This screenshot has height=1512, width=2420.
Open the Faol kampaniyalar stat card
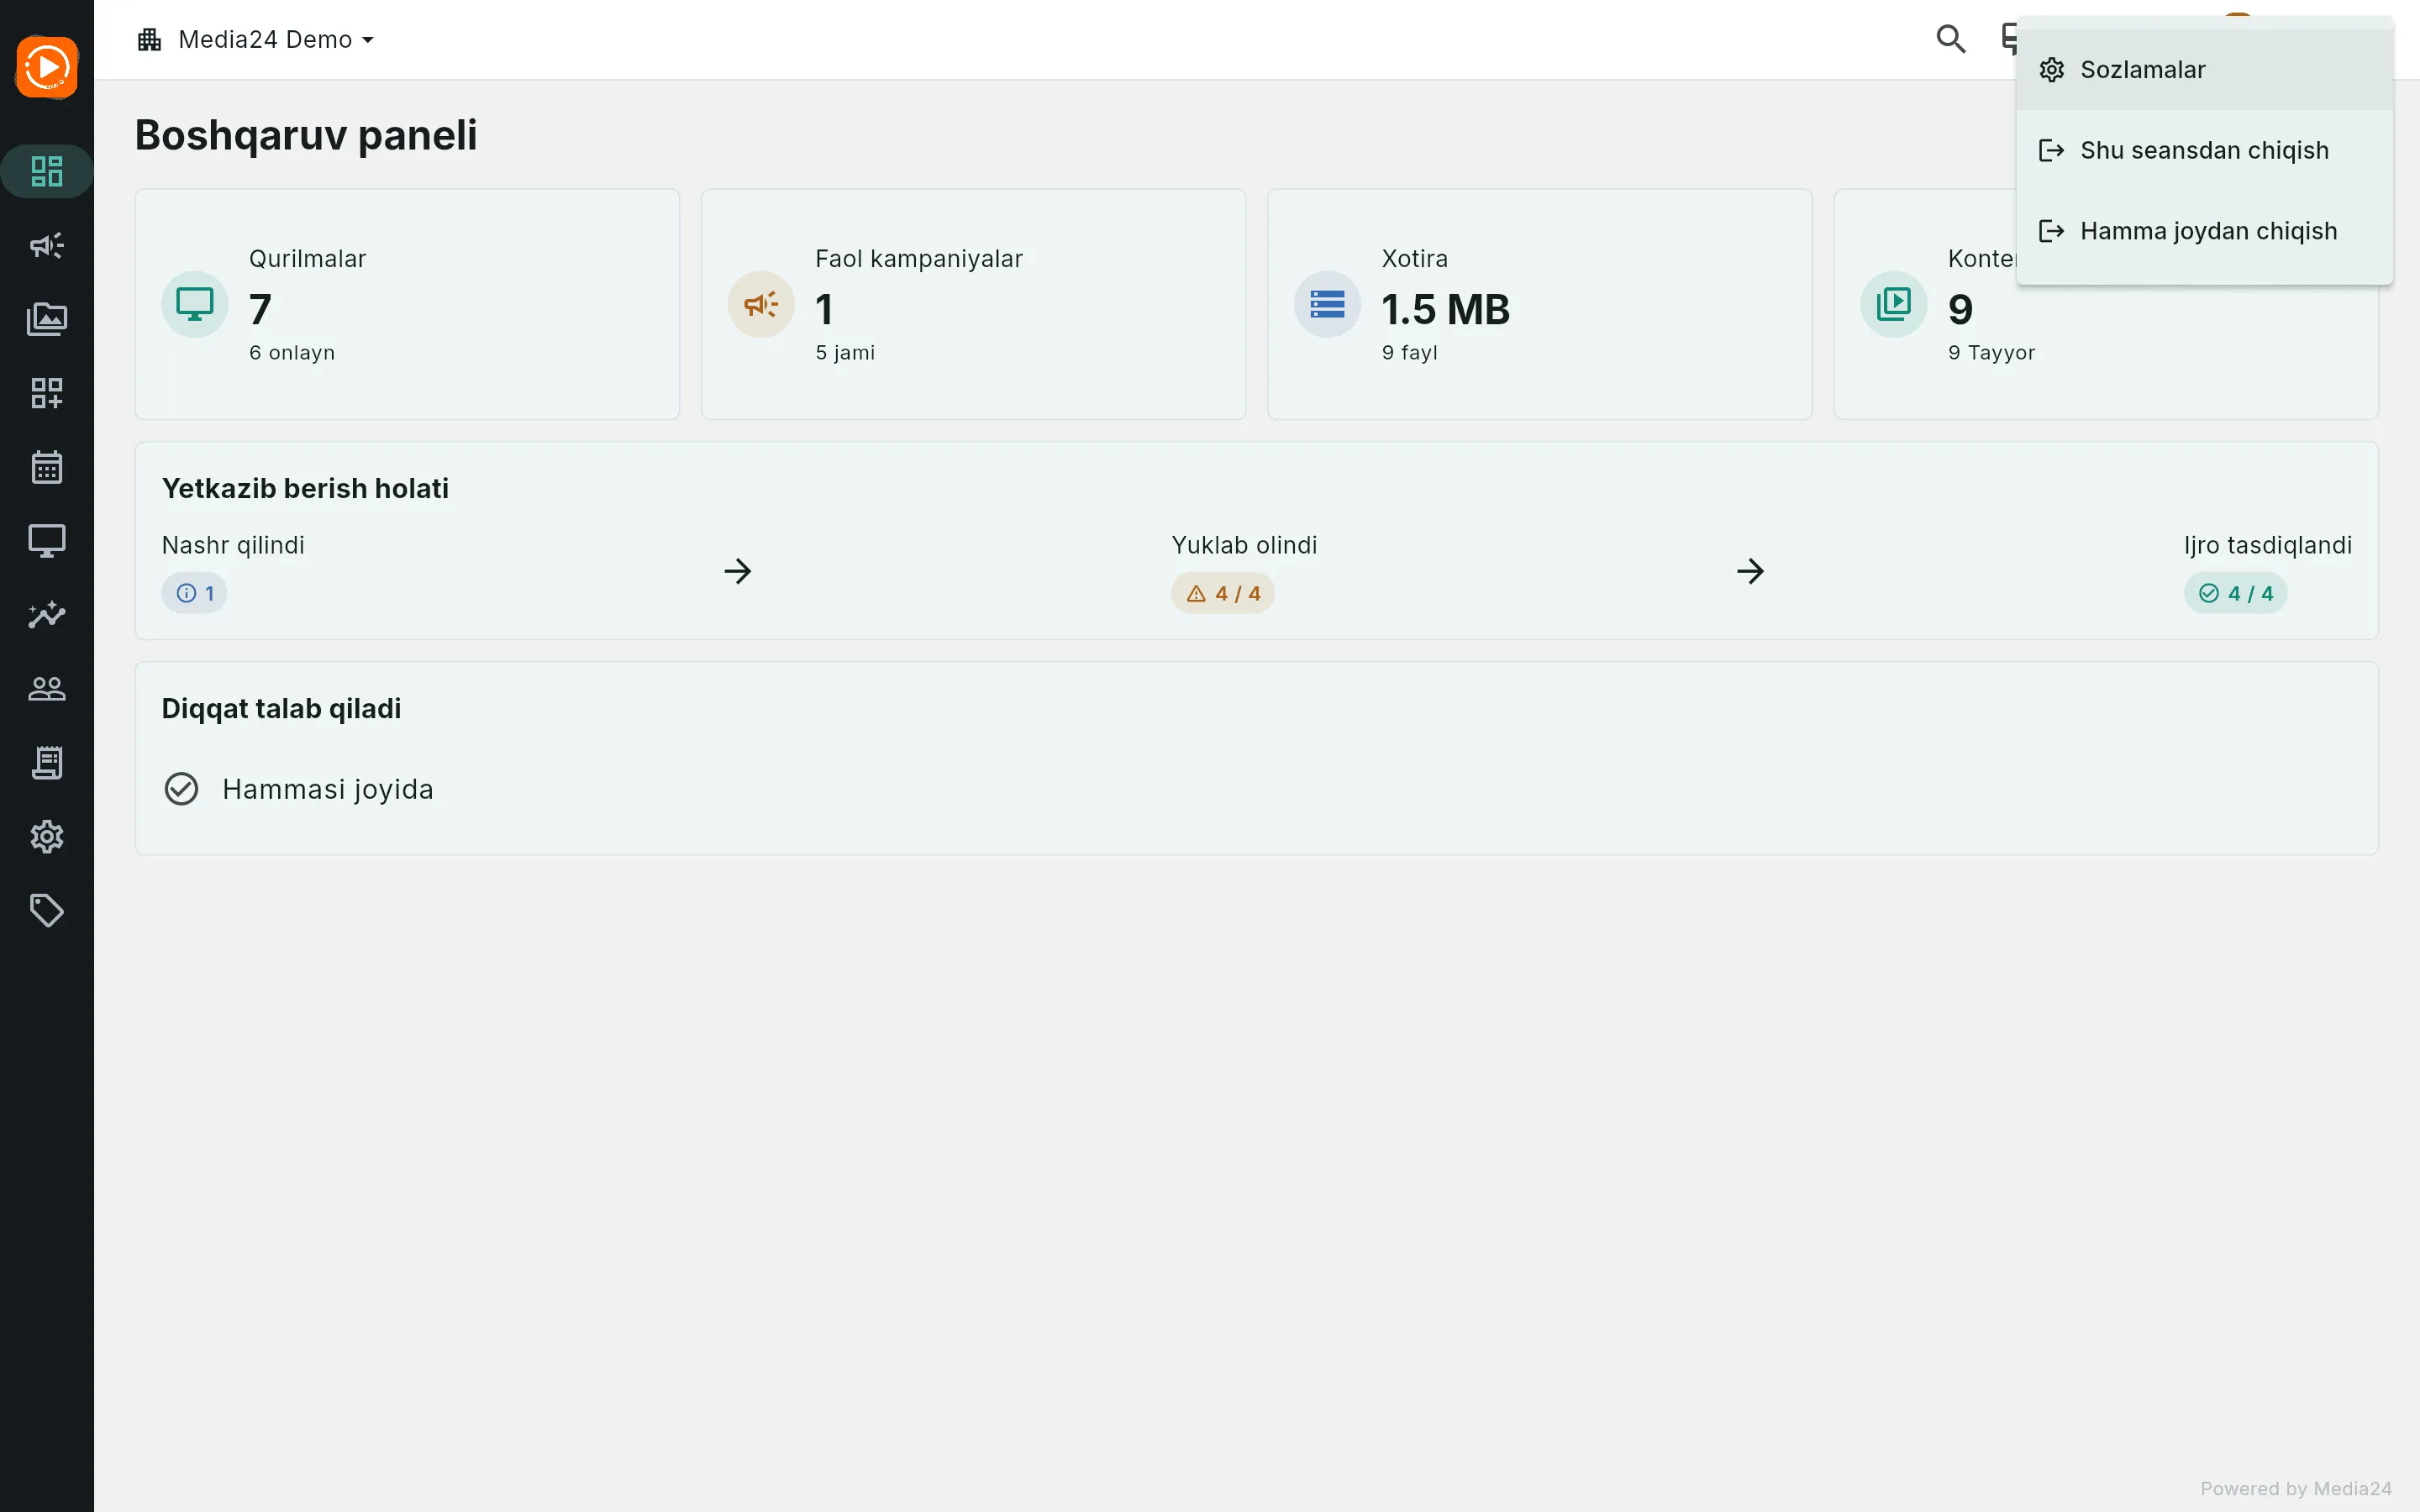click(973, 304)
